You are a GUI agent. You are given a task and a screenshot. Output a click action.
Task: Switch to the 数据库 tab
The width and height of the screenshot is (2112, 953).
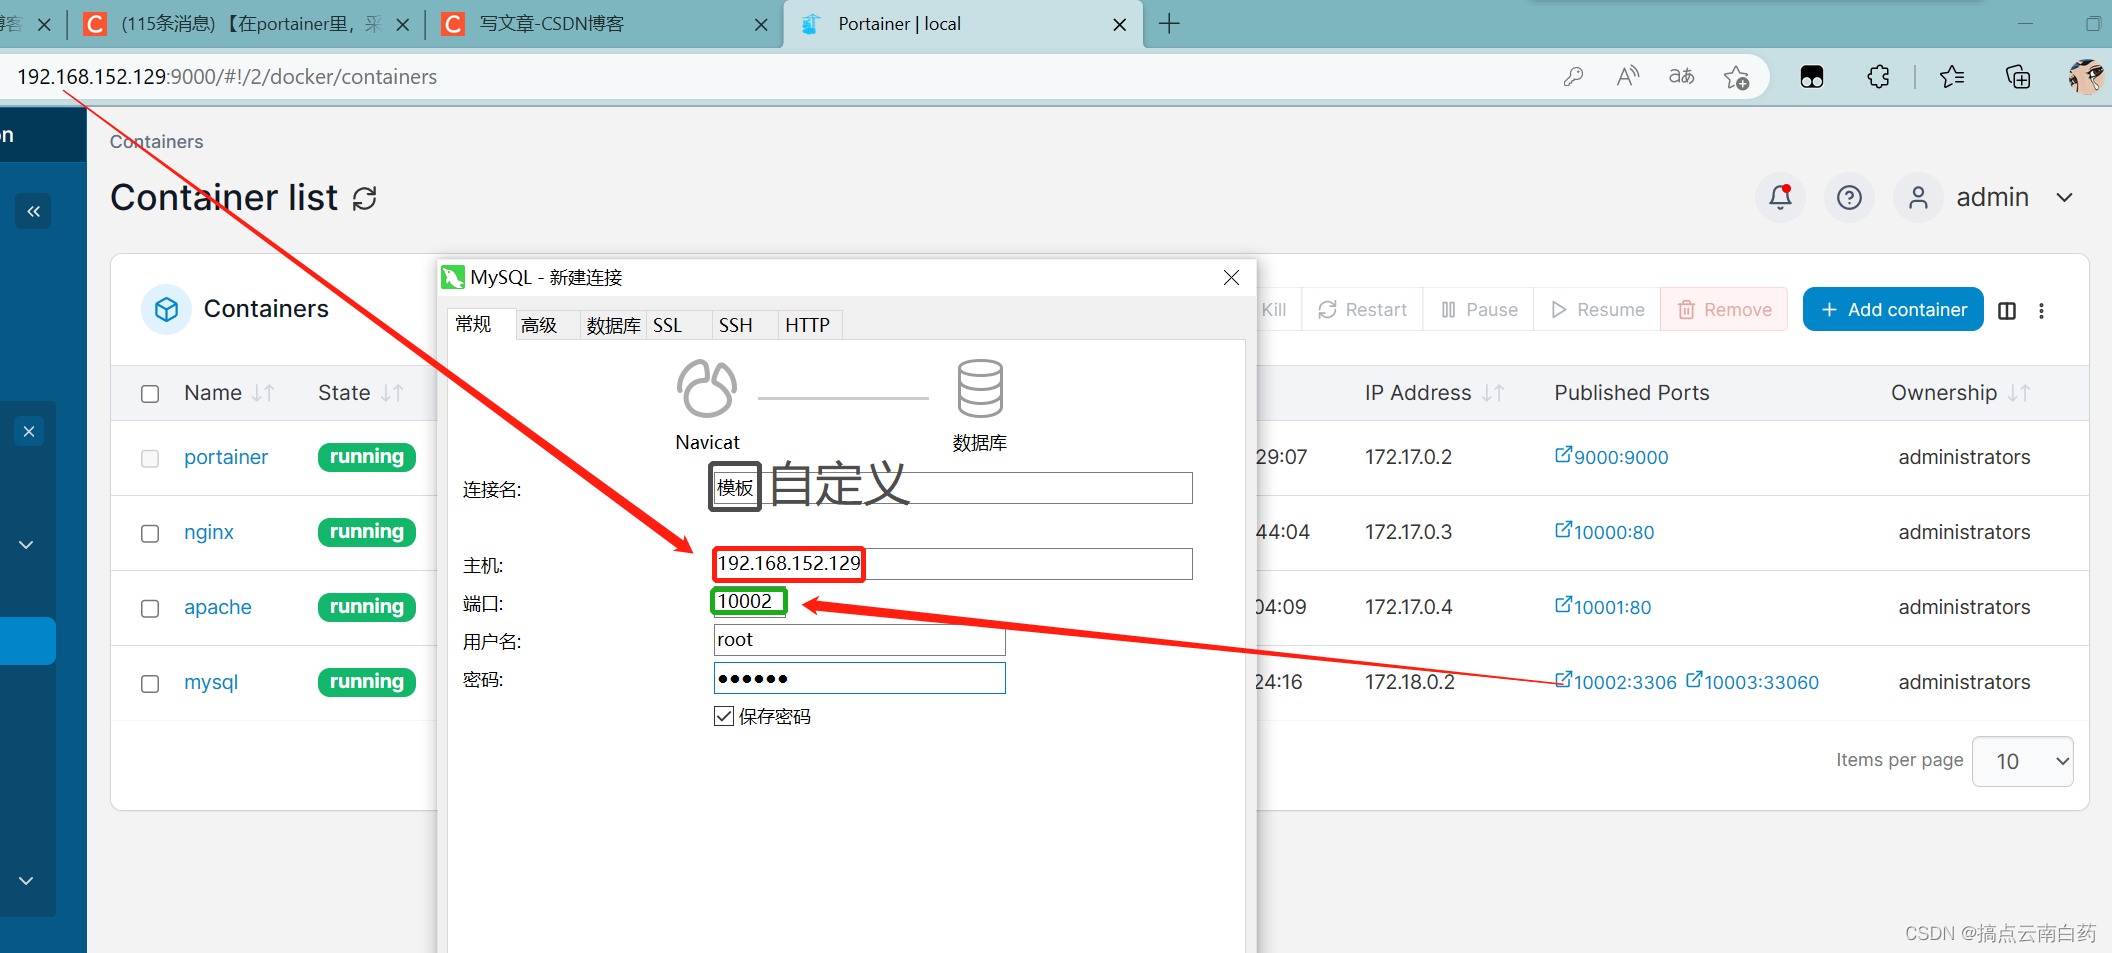tap(613, 325)
